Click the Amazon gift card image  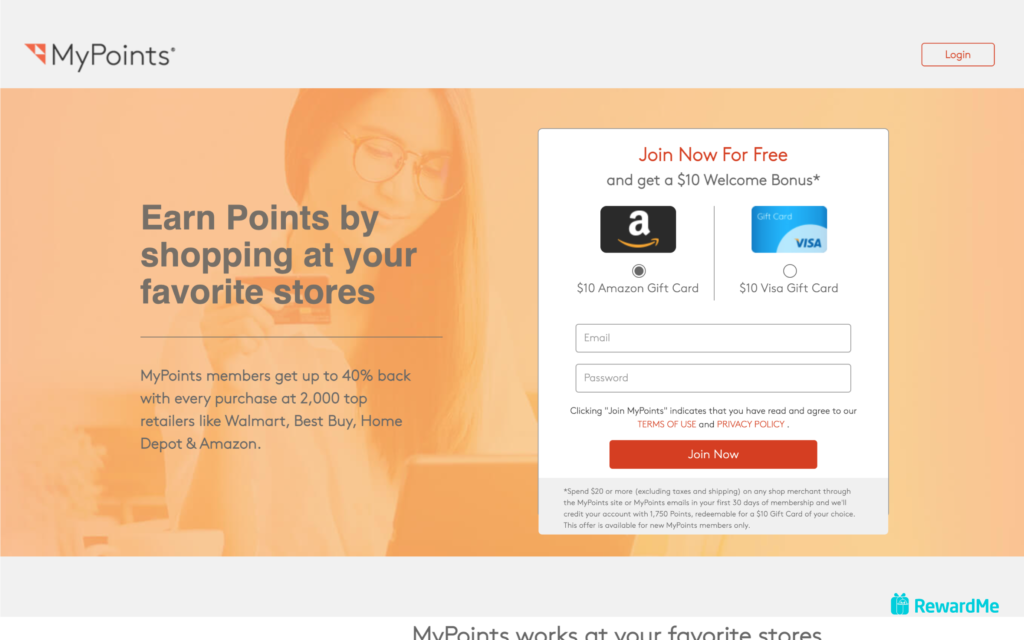point(638,229)
